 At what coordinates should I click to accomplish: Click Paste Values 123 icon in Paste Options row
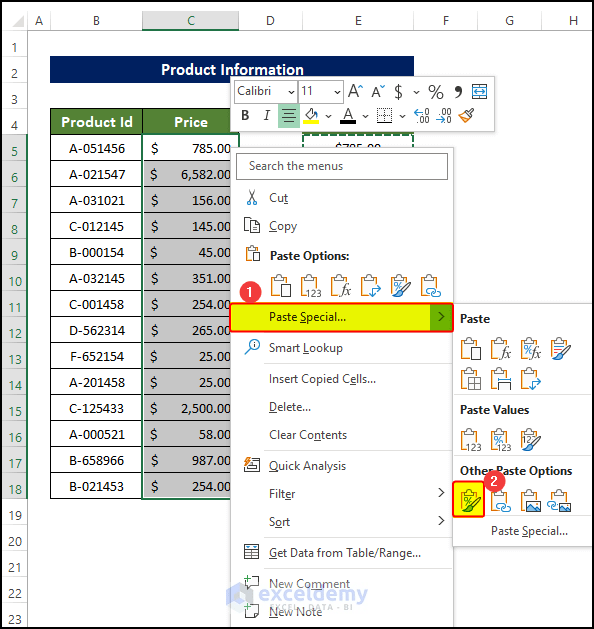click(311, 286)
